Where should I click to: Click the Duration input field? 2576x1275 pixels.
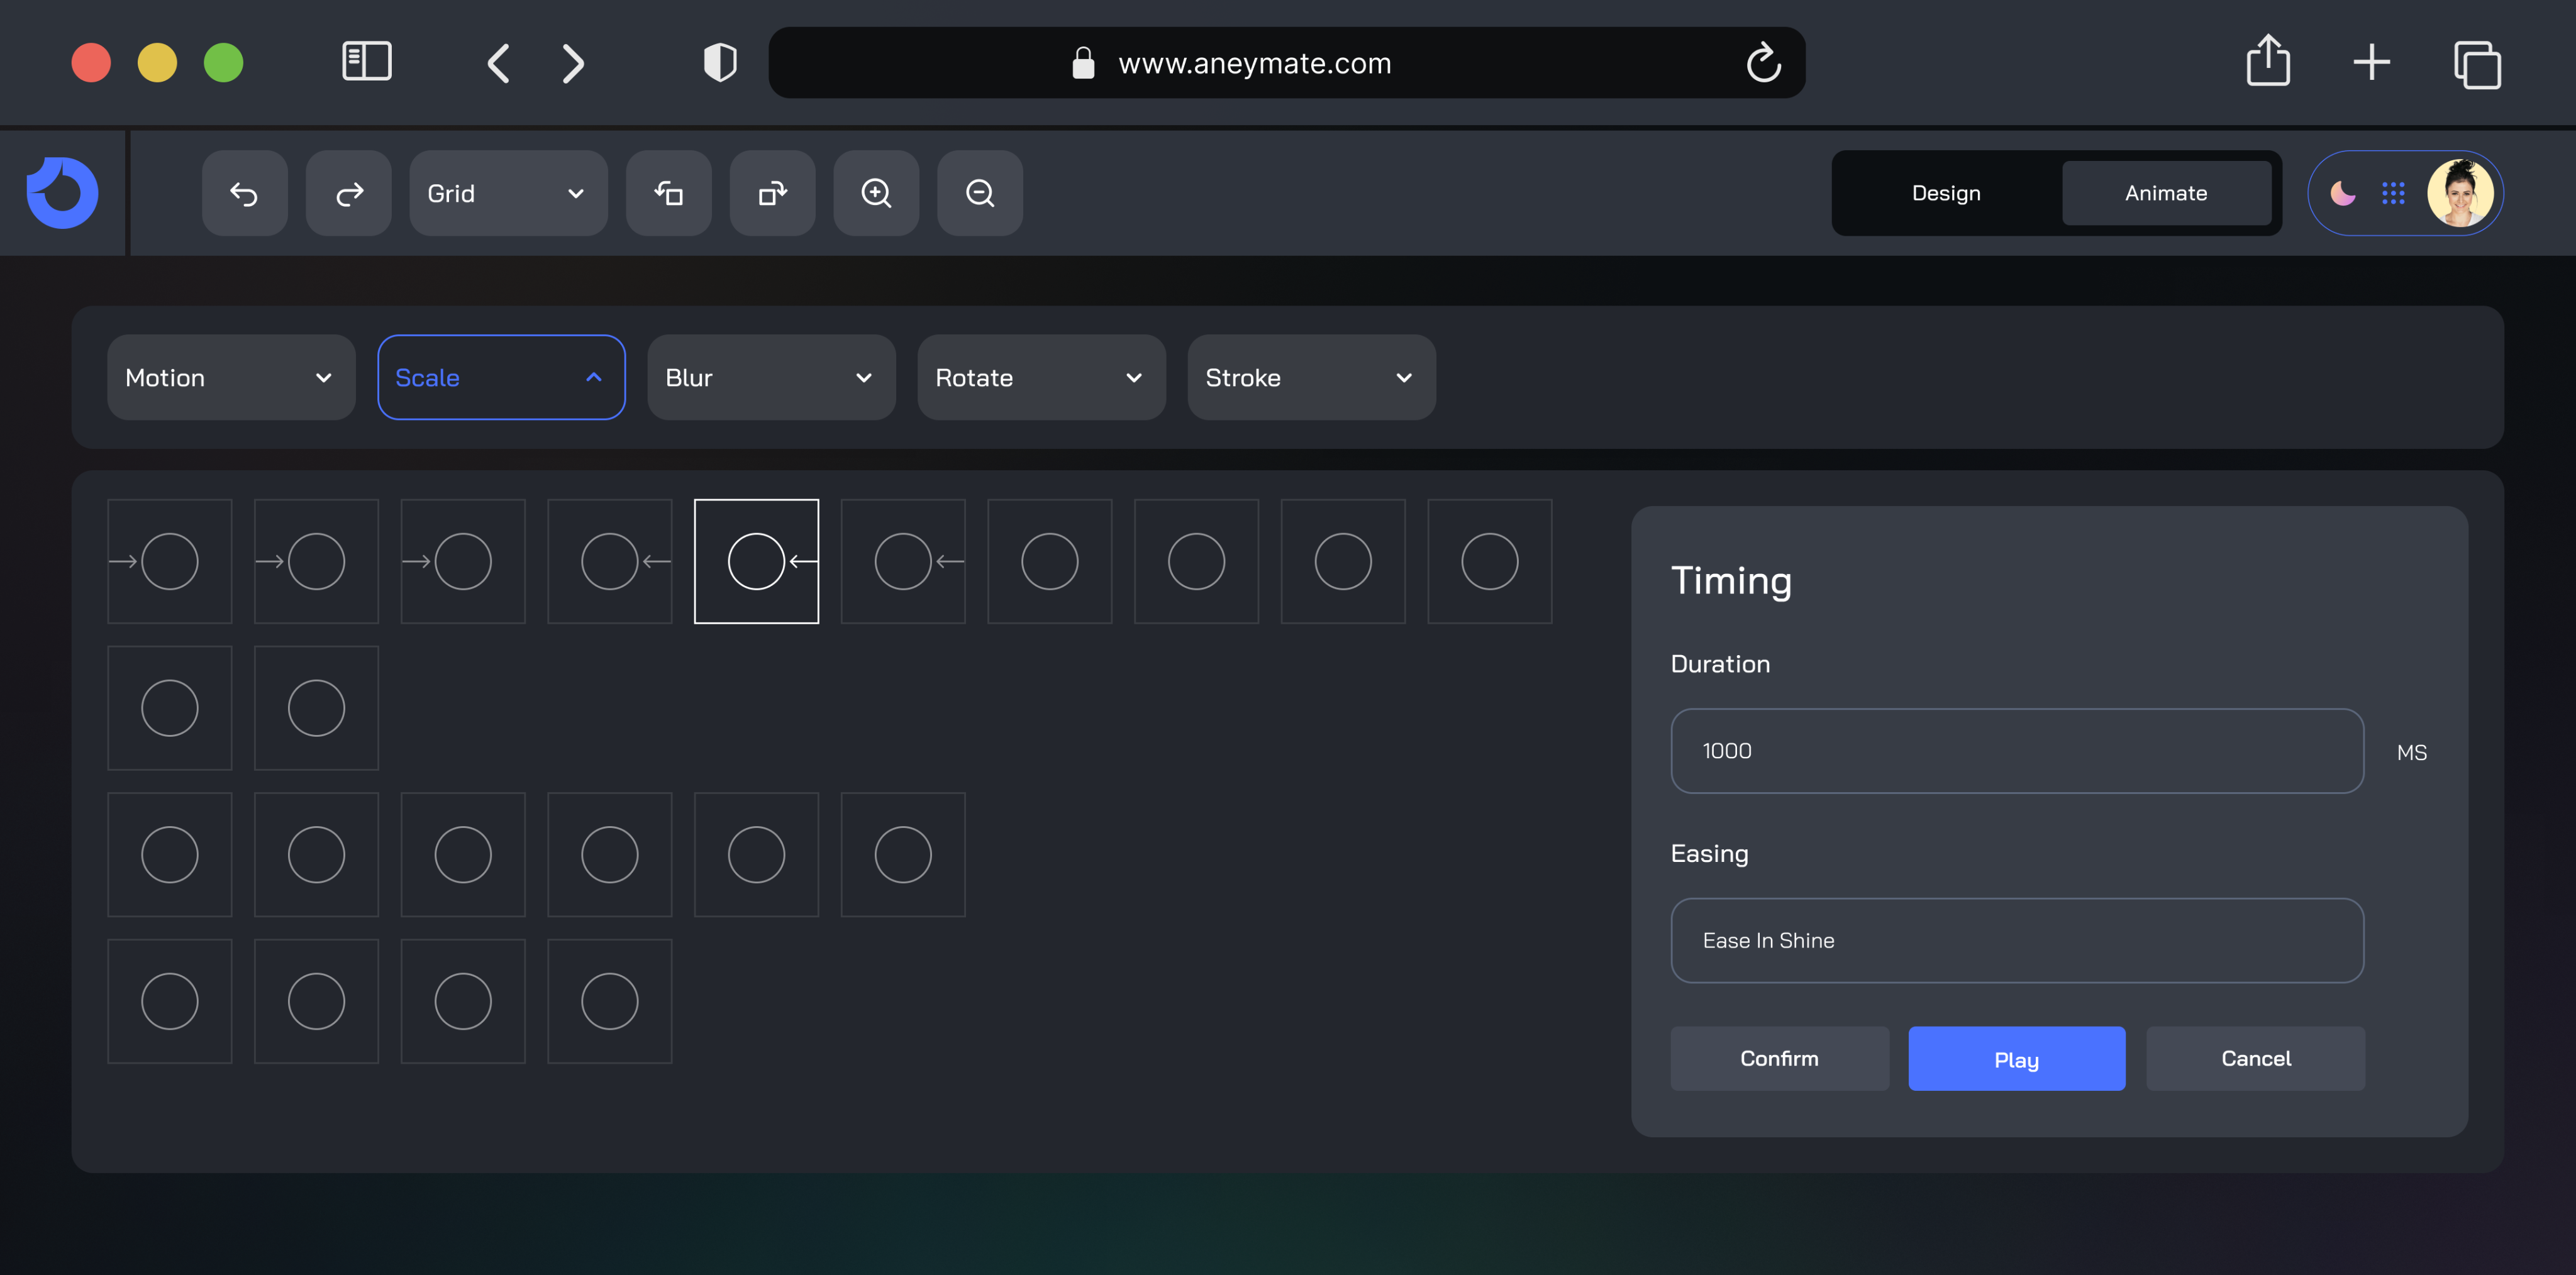pyautogui.click(x=2016, y=751)
